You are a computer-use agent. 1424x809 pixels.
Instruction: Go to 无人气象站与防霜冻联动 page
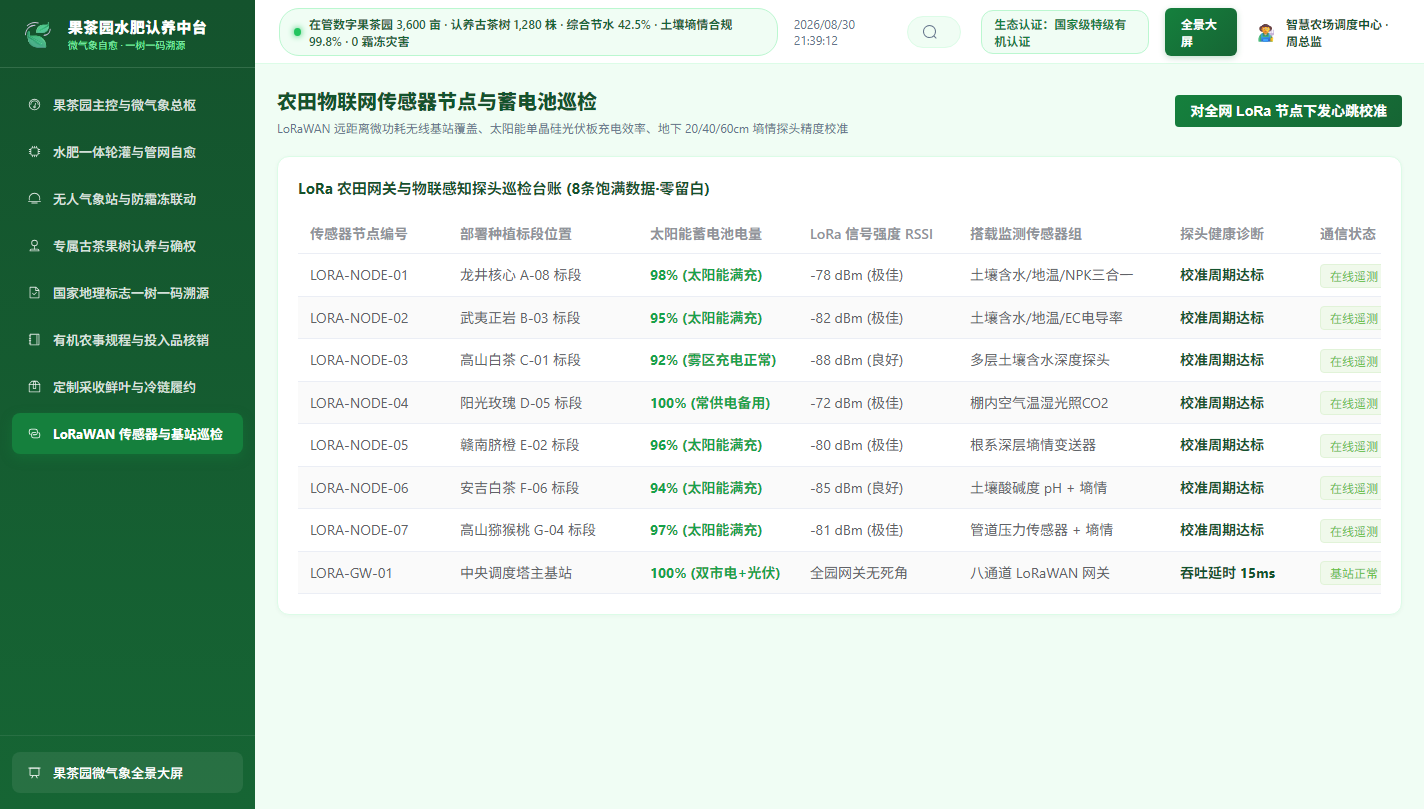127,199
